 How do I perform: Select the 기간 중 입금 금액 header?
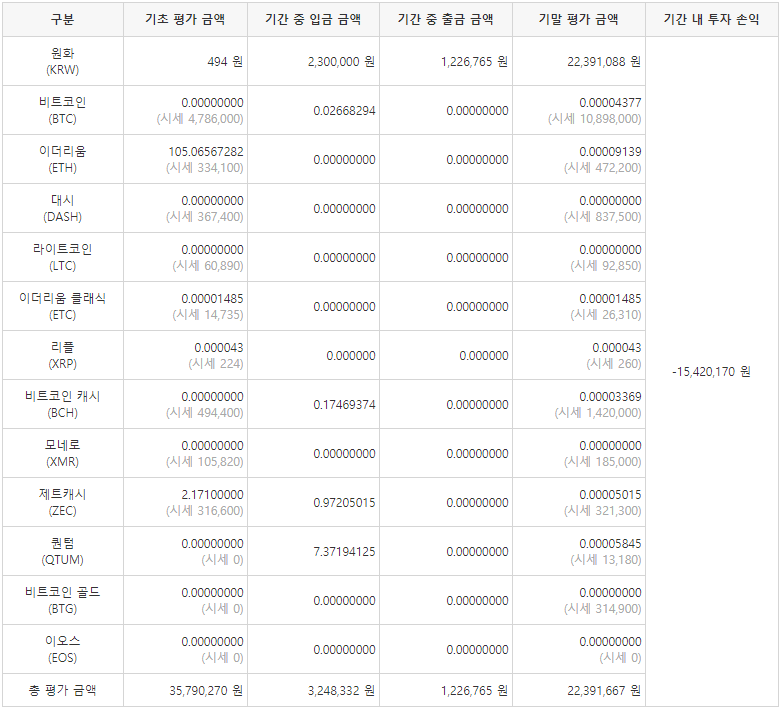(313, 20)
